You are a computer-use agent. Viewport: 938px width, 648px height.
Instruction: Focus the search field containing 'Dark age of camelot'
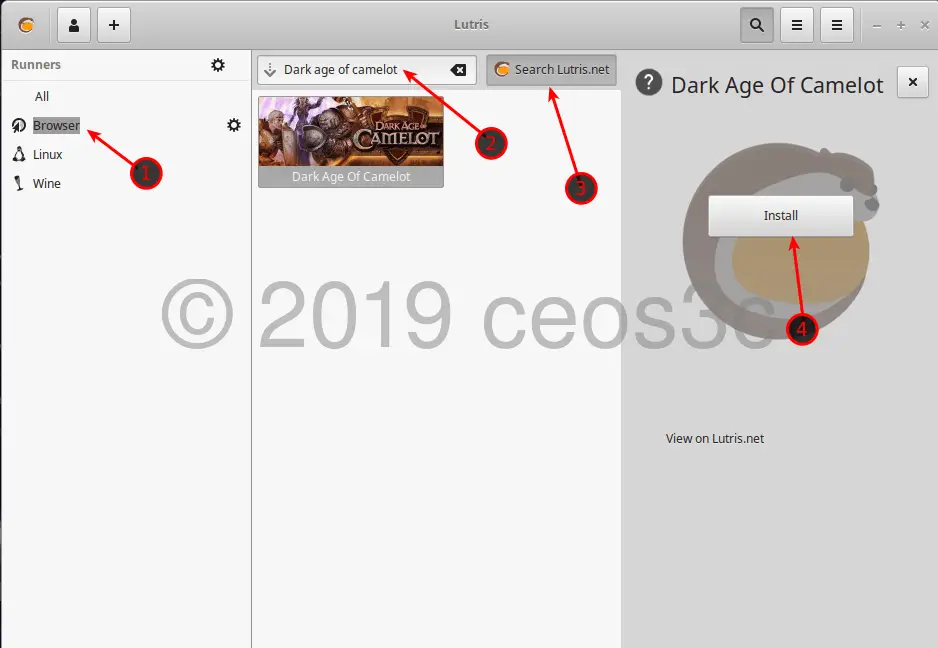coord(367,70)
